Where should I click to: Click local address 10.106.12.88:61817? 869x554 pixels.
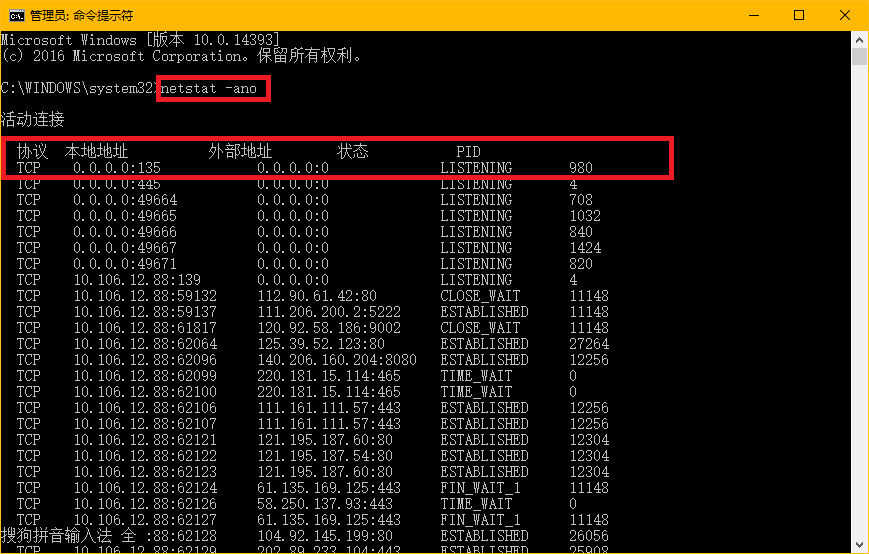coord(145,329)
